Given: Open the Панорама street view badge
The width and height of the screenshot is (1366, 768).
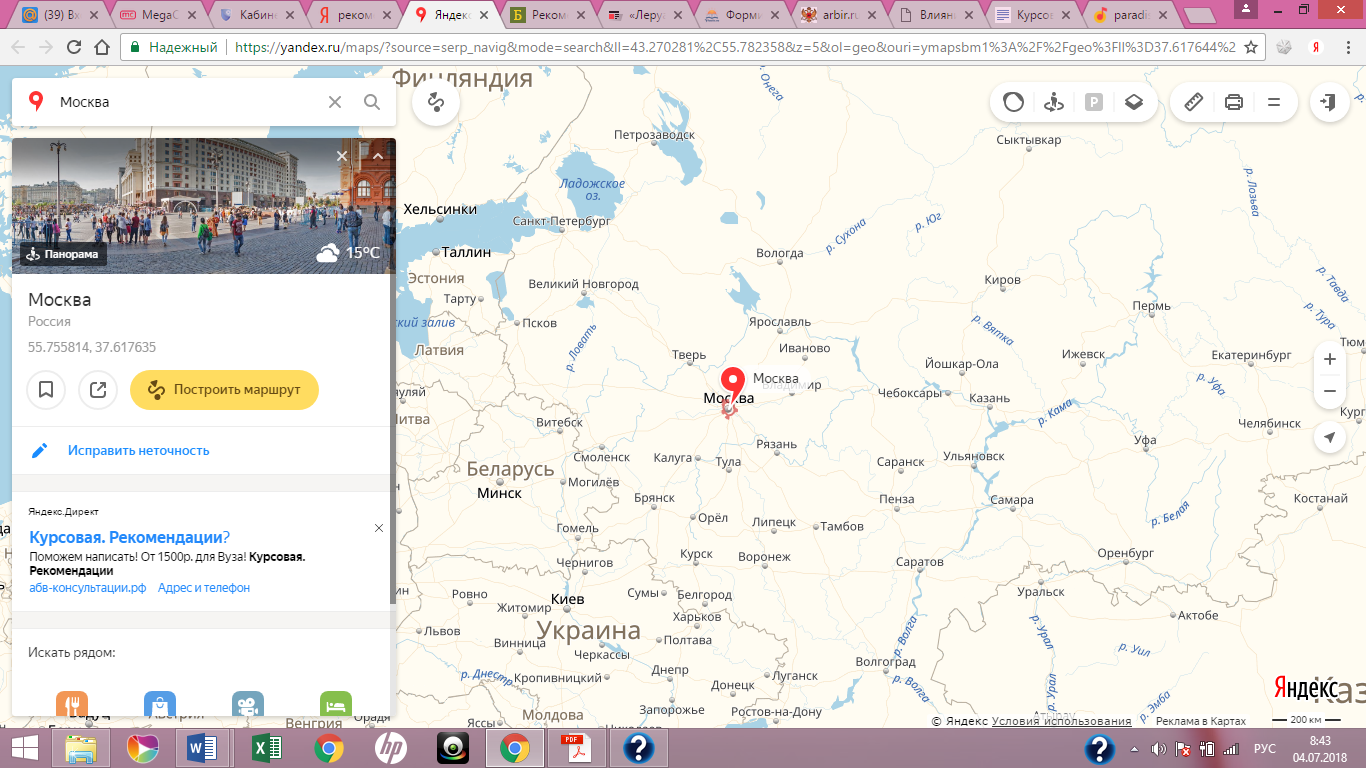Looking at the screenshot, I should [63, 254].
